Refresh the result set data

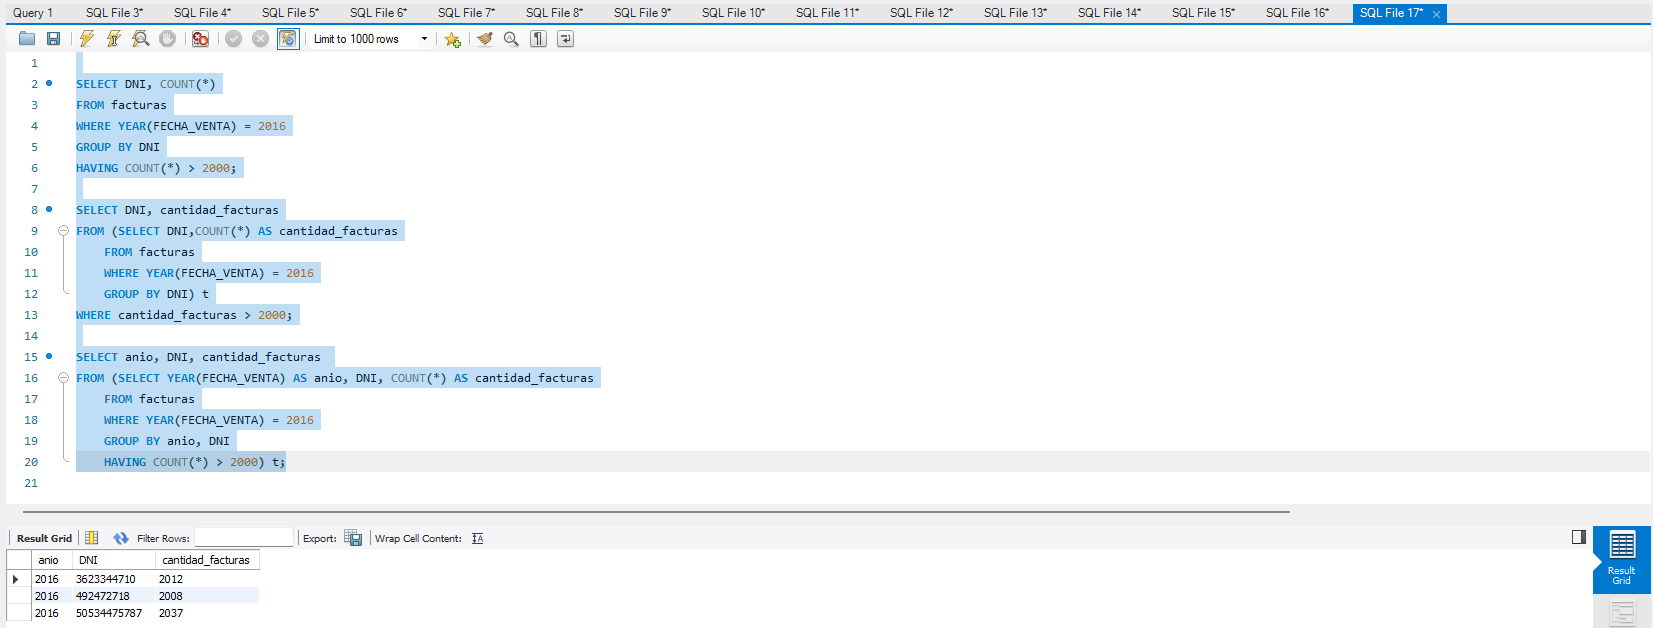click(x=121, y=538)
